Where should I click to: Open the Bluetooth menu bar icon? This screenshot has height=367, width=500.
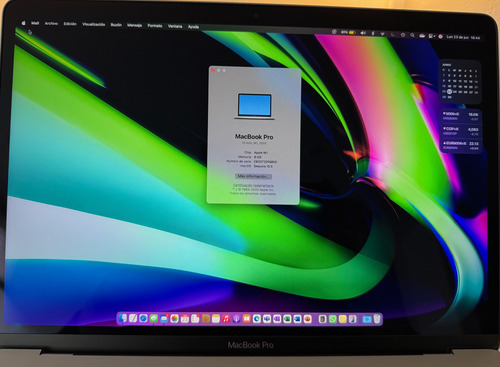[373, 33]
